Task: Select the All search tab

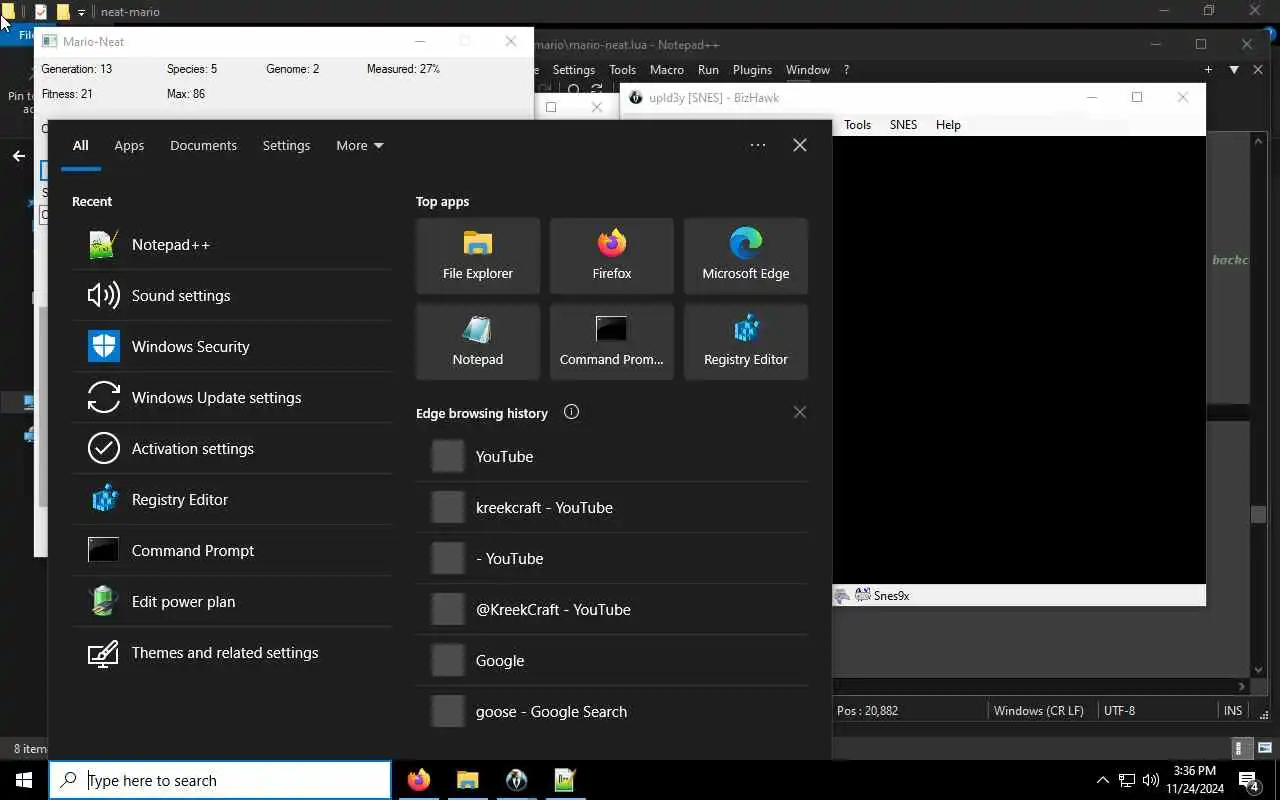Action: click(x=81, y=145)
